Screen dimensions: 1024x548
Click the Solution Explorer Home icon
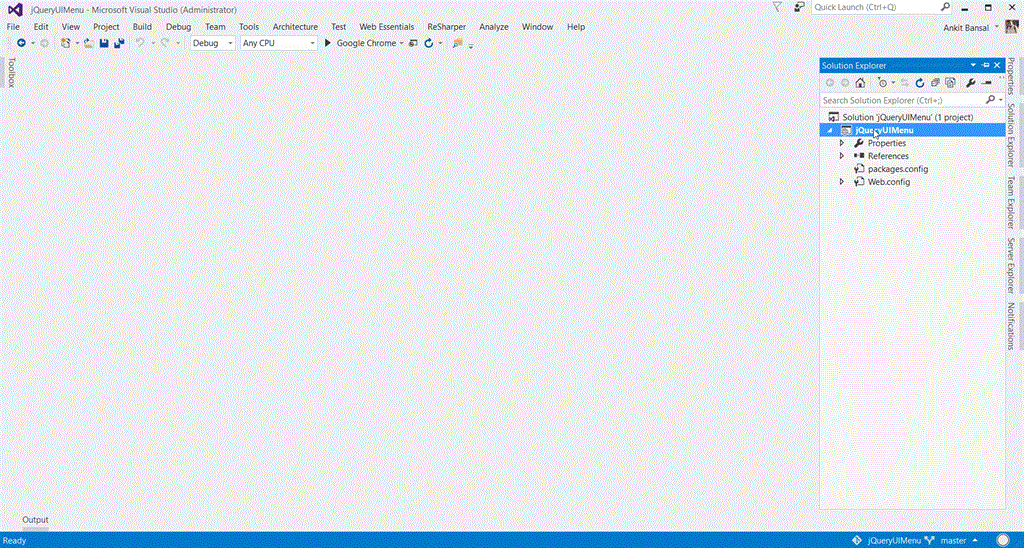click(860, 83)
